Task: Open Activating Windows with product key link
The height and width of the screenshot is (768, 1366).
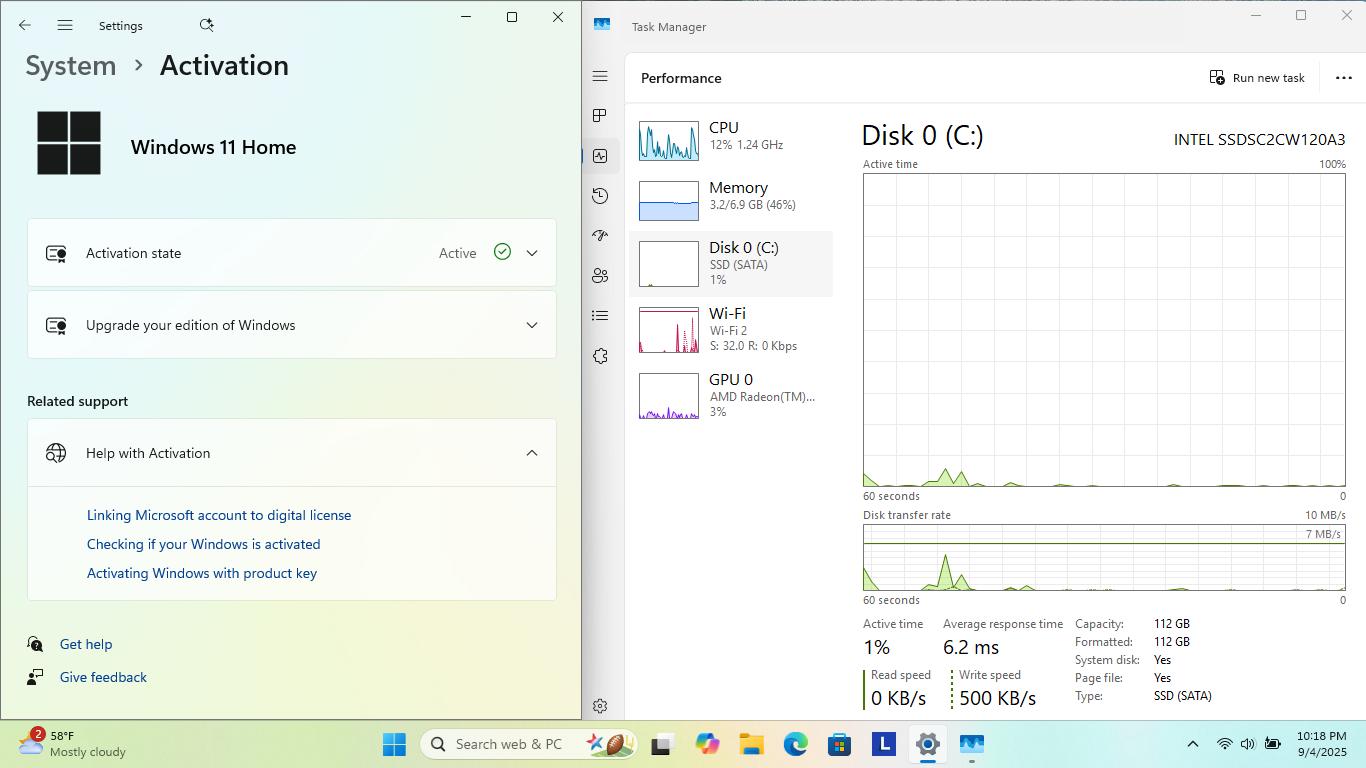Action: 202,573
